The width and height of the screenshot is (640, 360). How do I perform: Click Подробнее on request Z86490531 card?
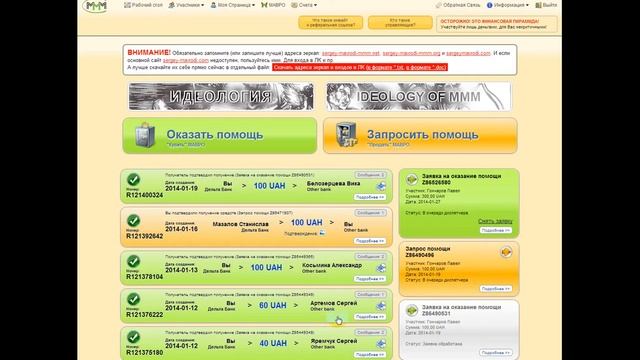pos(496,352)
